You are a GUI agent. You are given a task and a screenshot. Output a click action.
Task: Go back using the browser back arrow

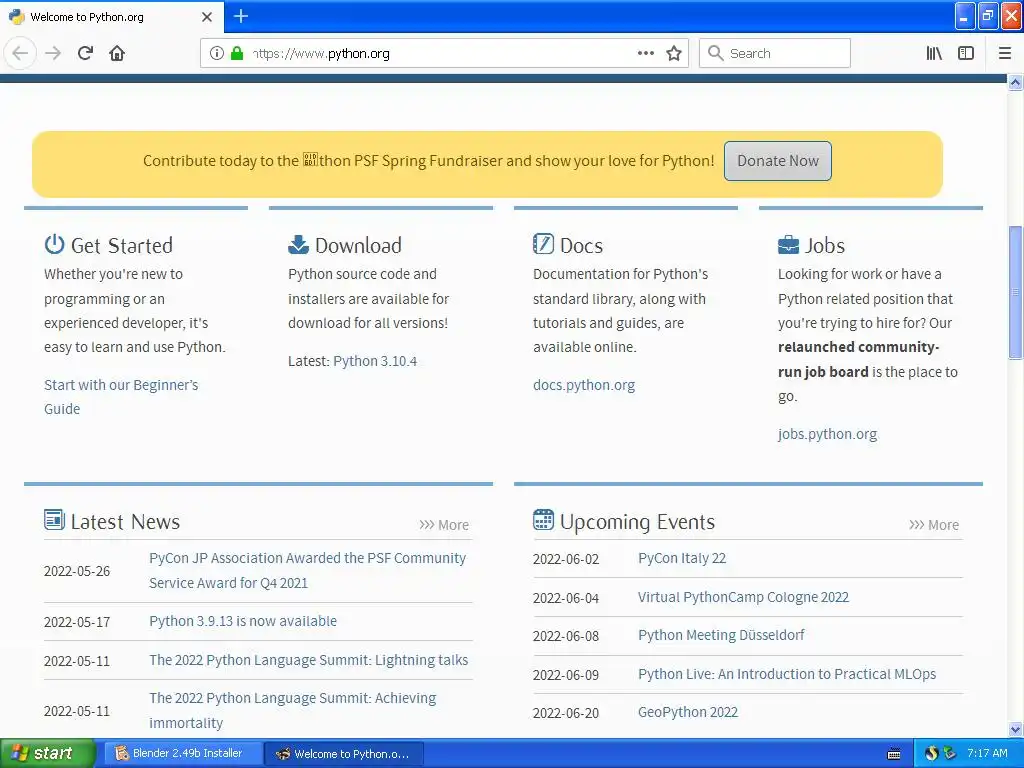pyautogui.click(x=20, y=53)
